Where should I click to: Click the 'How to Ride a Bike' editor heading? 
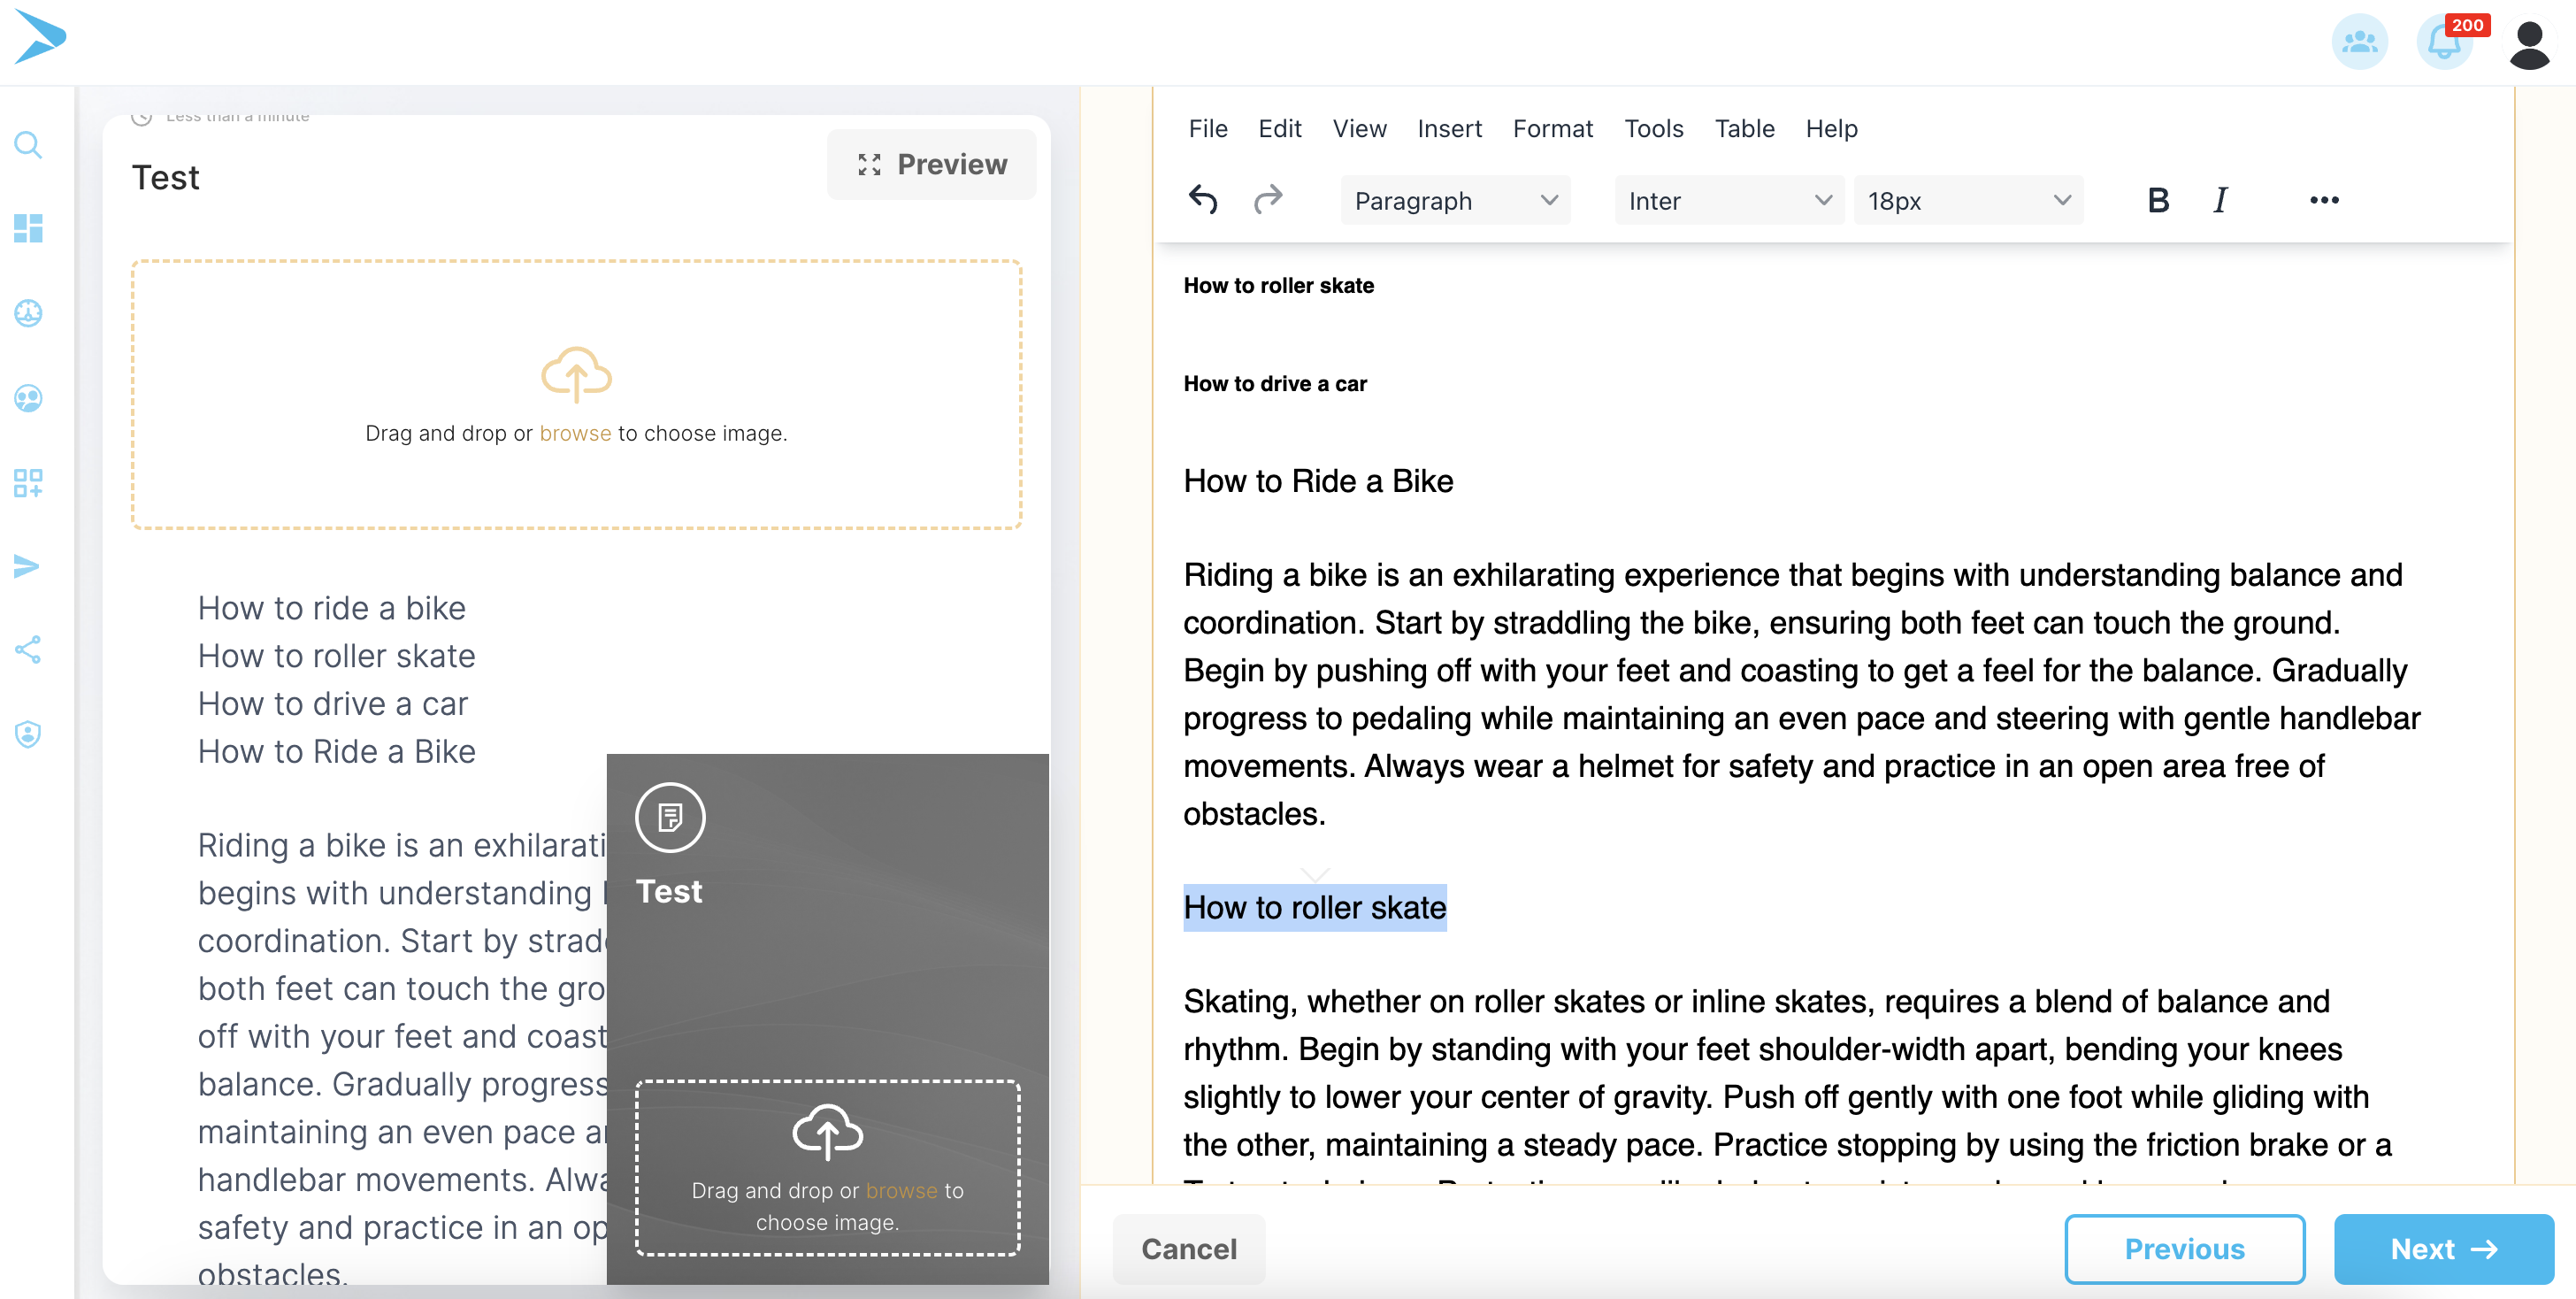point(1318,481)
